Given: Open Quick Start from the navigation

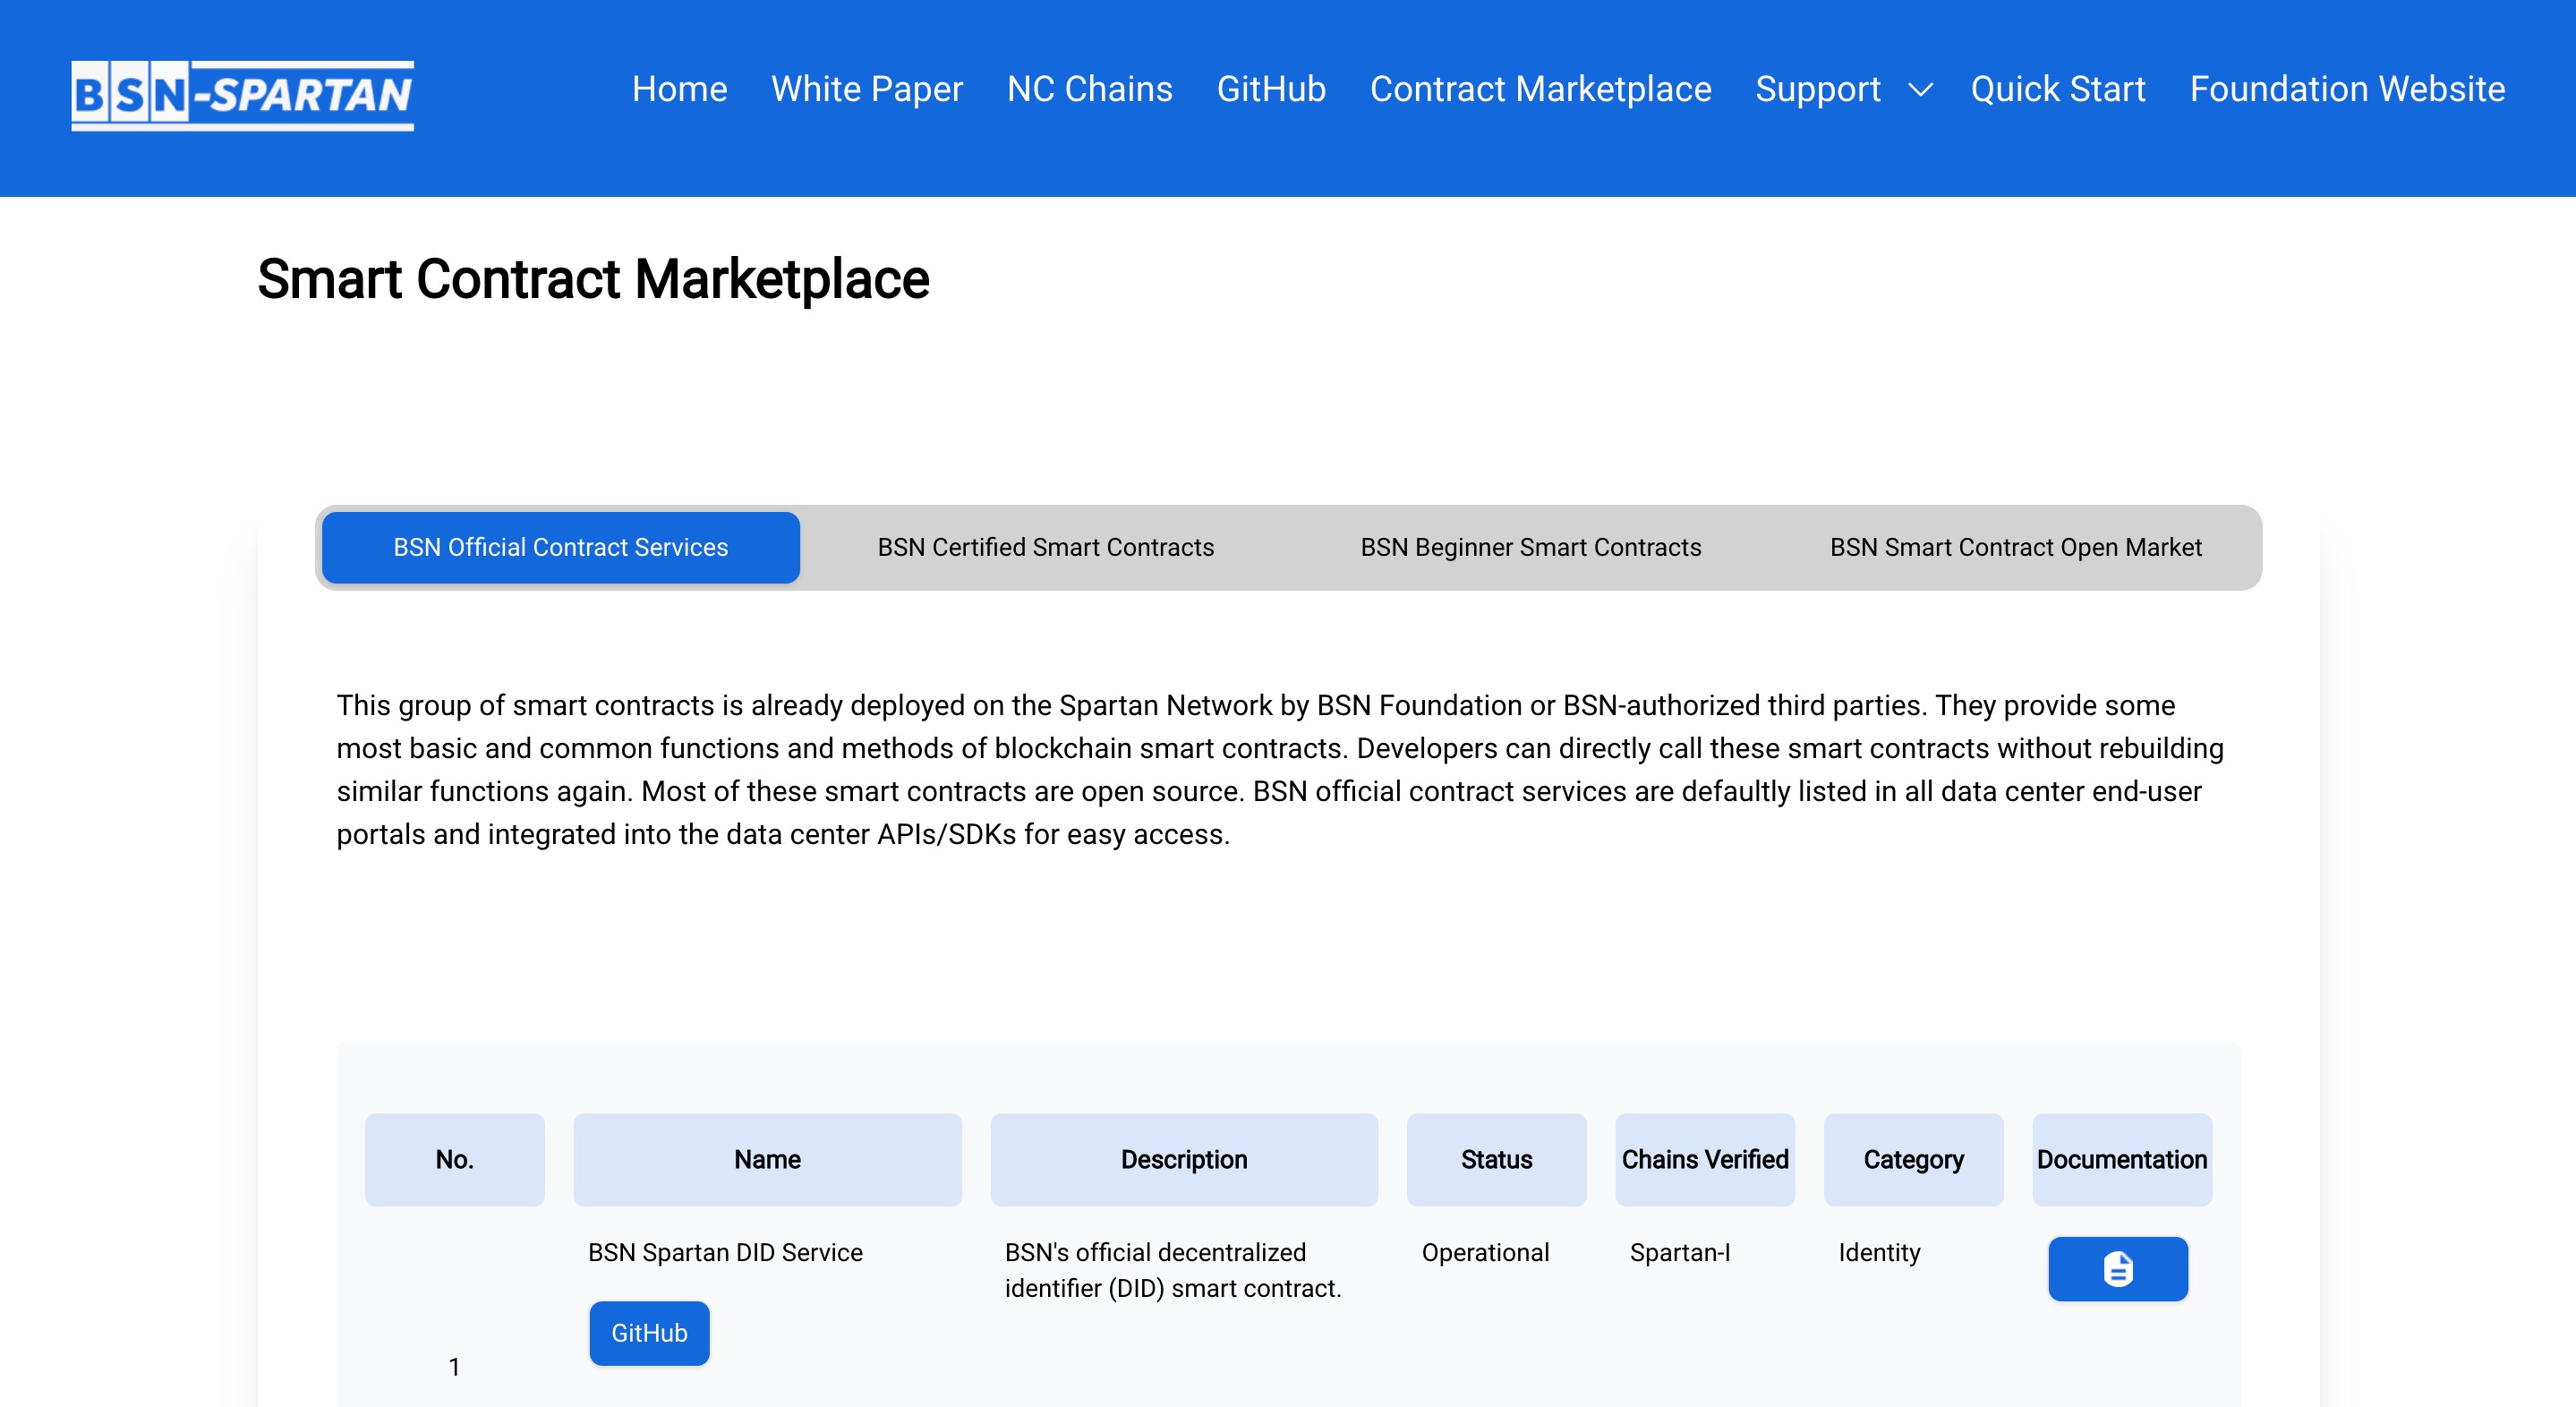Looking at the screenshot, I should (2057, 89).
